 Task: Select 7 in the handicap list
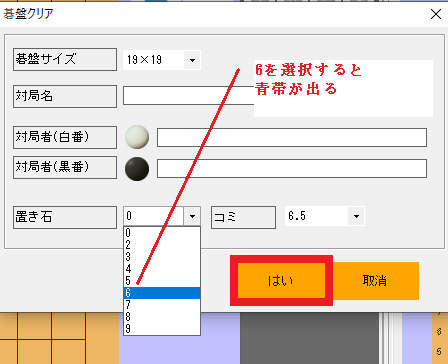pos(162,305)
